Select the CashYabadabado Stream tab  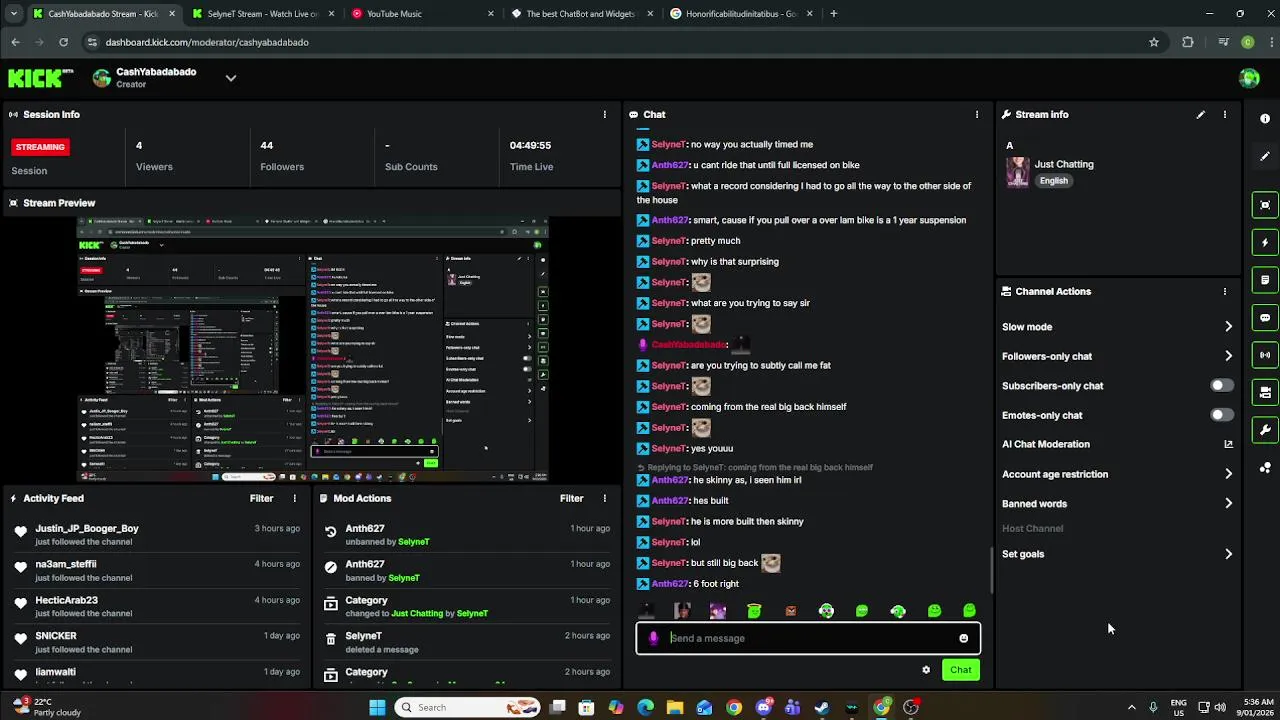[x=103, y=14]
